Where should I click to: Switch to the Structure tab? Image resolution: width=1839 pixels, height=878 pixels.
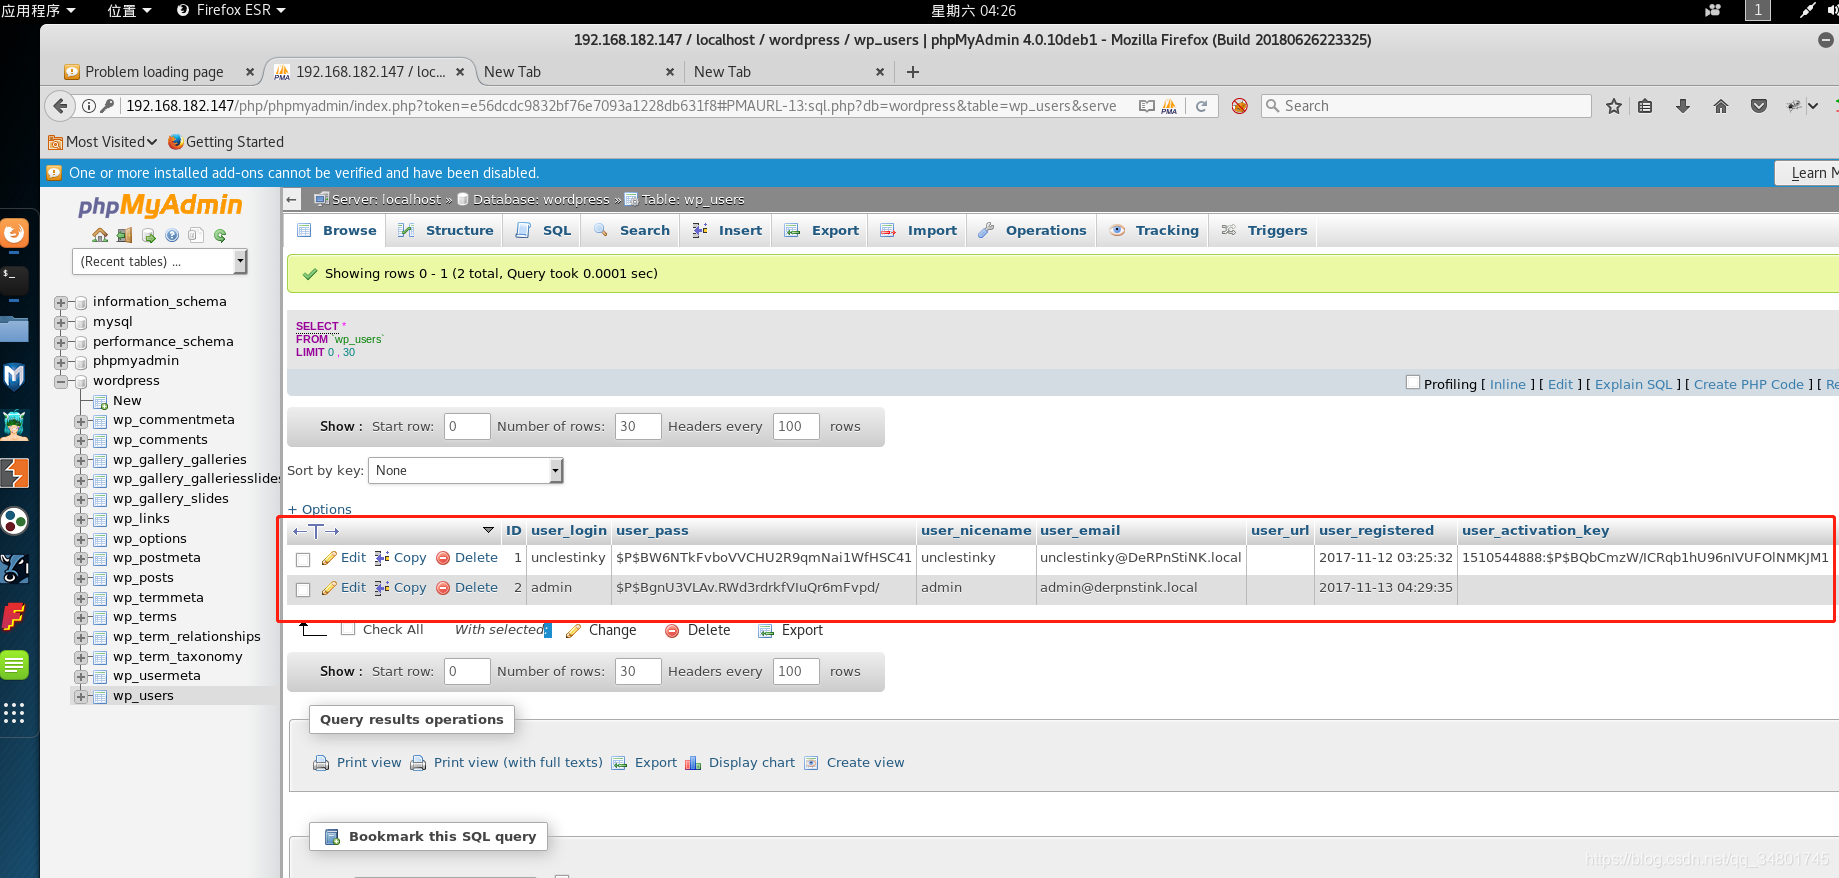[x=446, y=231]
